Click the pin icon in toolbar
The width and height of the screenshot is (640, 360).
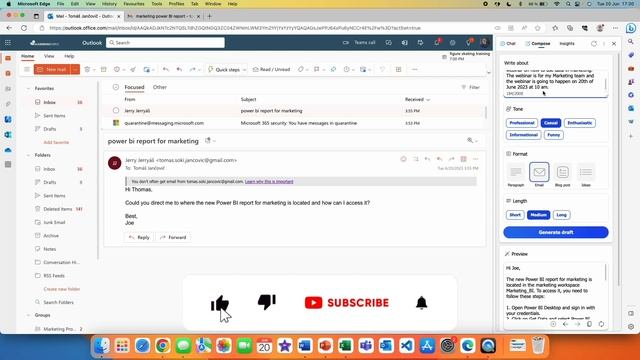(x=333, y=69)
